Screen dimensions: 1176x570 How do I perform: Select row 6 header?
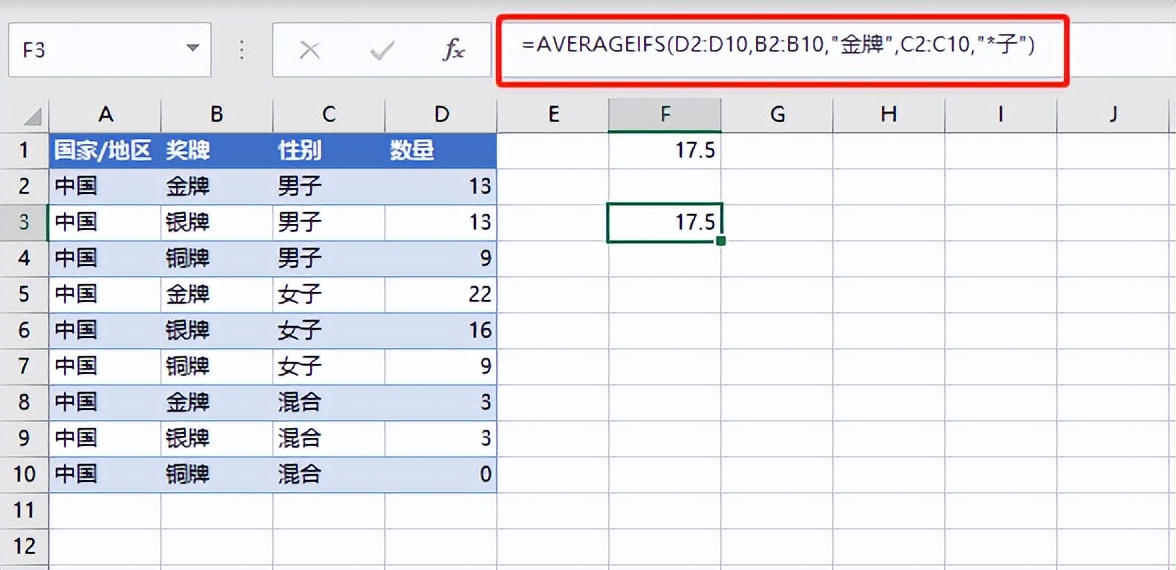(x=24, y=331)
